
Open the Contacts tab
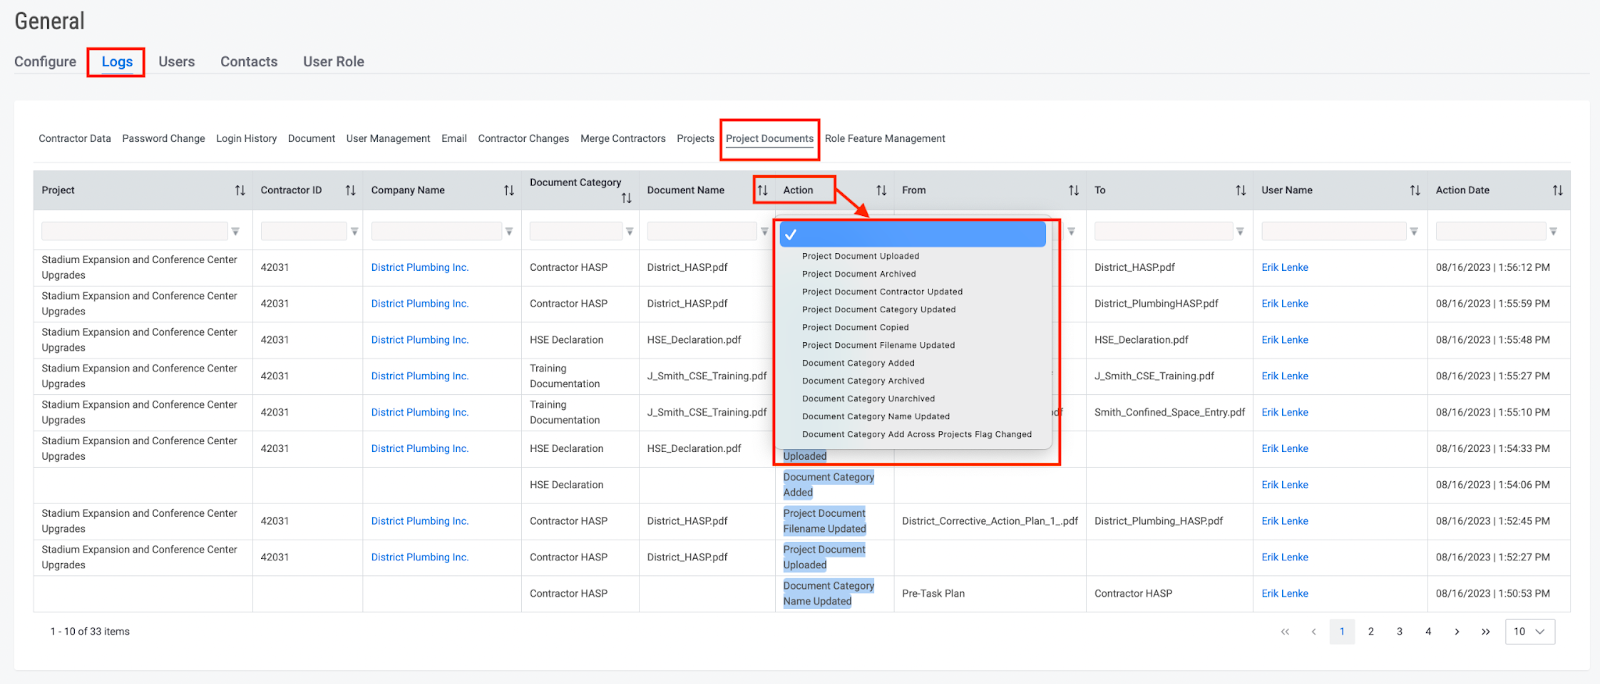pos(249,62)
